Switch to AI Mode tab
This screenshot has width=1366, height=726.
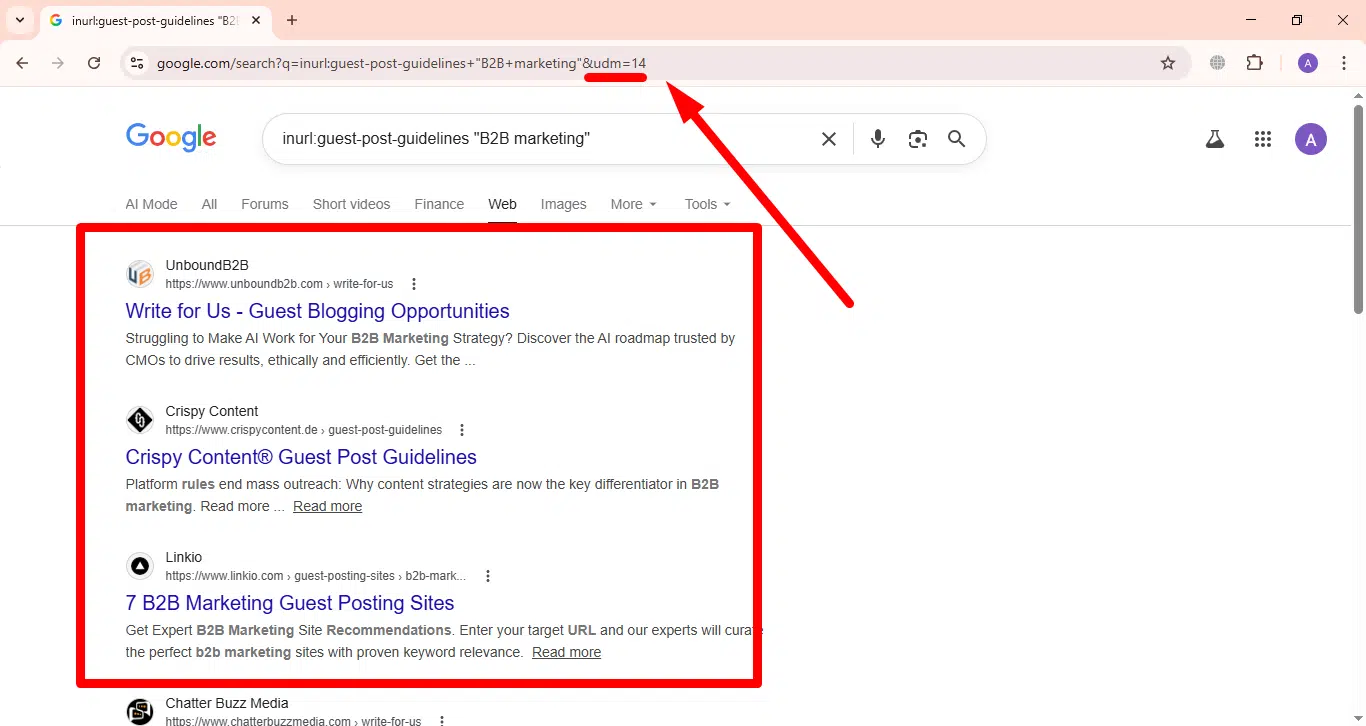tap(151, 204)
